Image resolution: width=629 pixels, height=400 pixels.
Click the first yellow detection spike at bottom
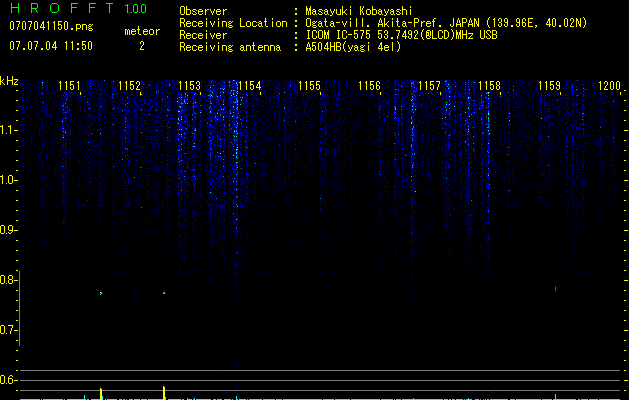pyautogui.click(x=101, y=394)
